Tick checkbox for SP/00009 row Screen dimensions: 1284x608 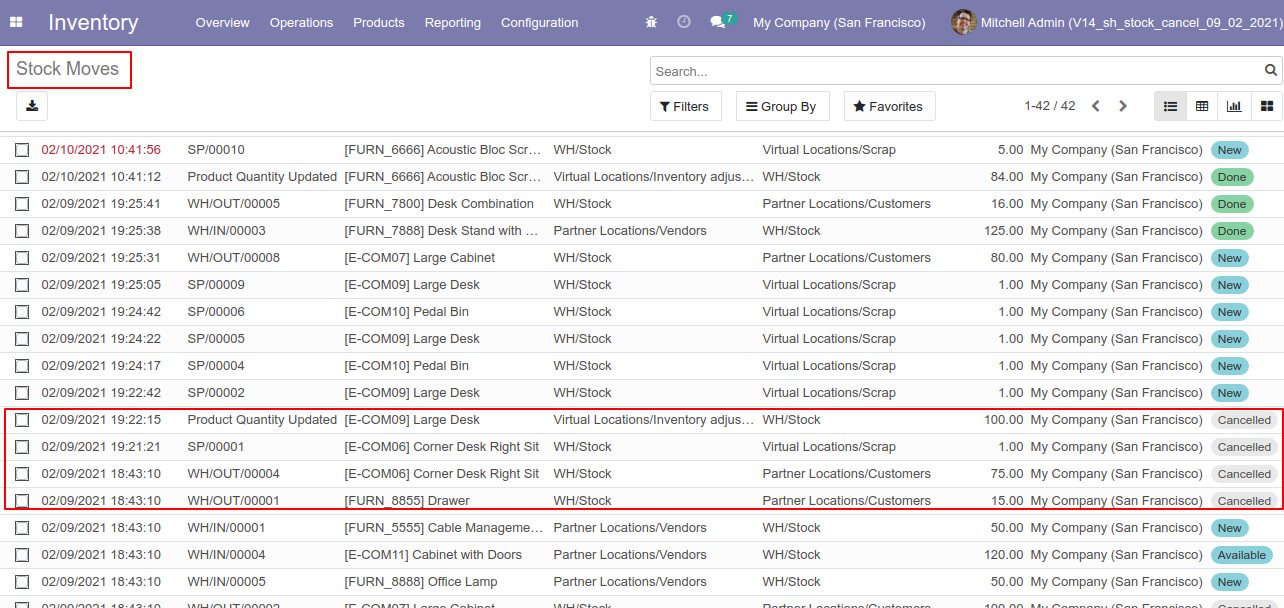coord(22,285)
